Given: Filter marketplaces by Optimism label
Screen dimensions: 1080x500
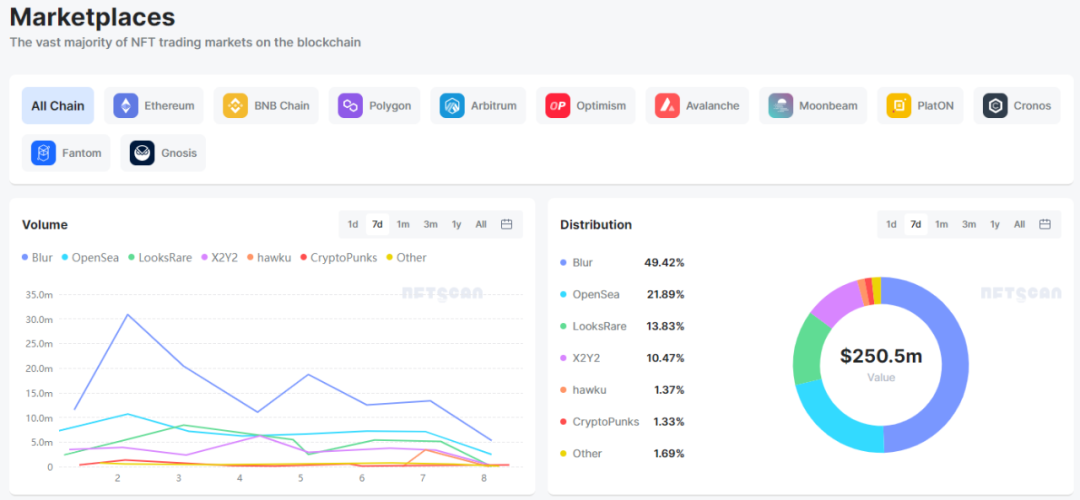Looking at the screenshot, I should click(x=601, y=106).
